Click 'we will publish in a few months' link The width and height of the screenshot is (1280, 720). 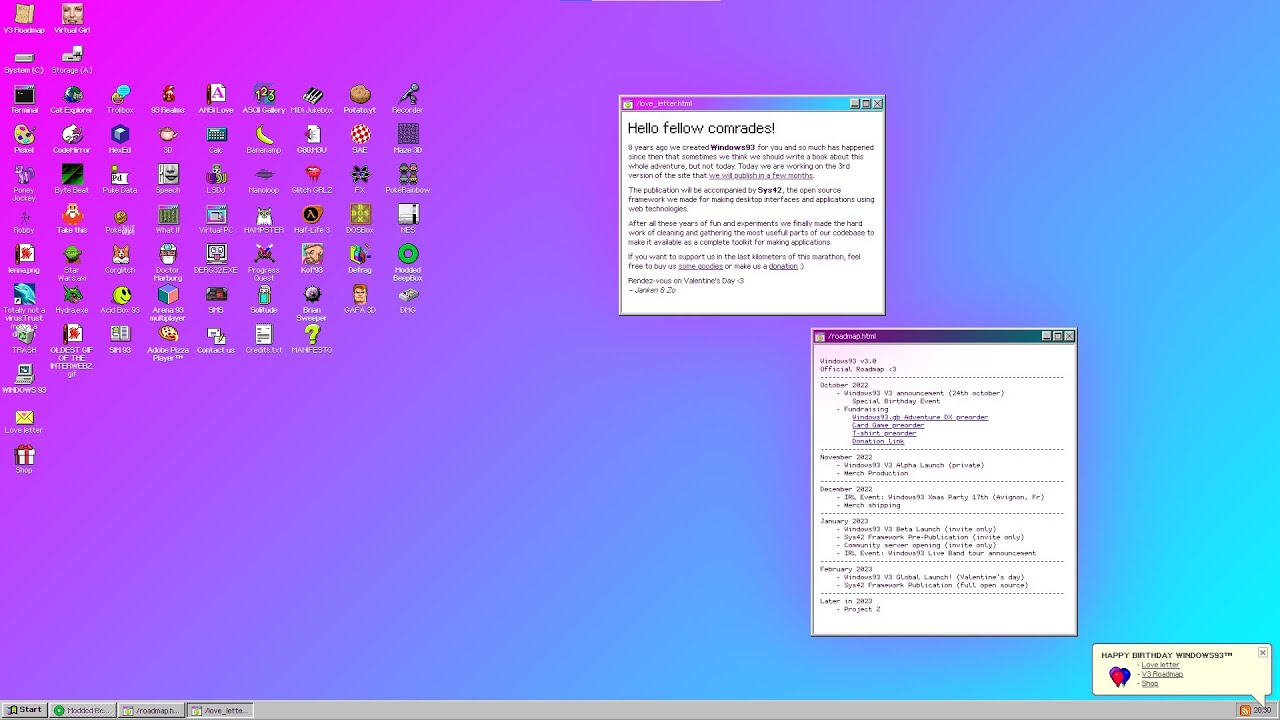pyautogui.click(x=761, y=175)
